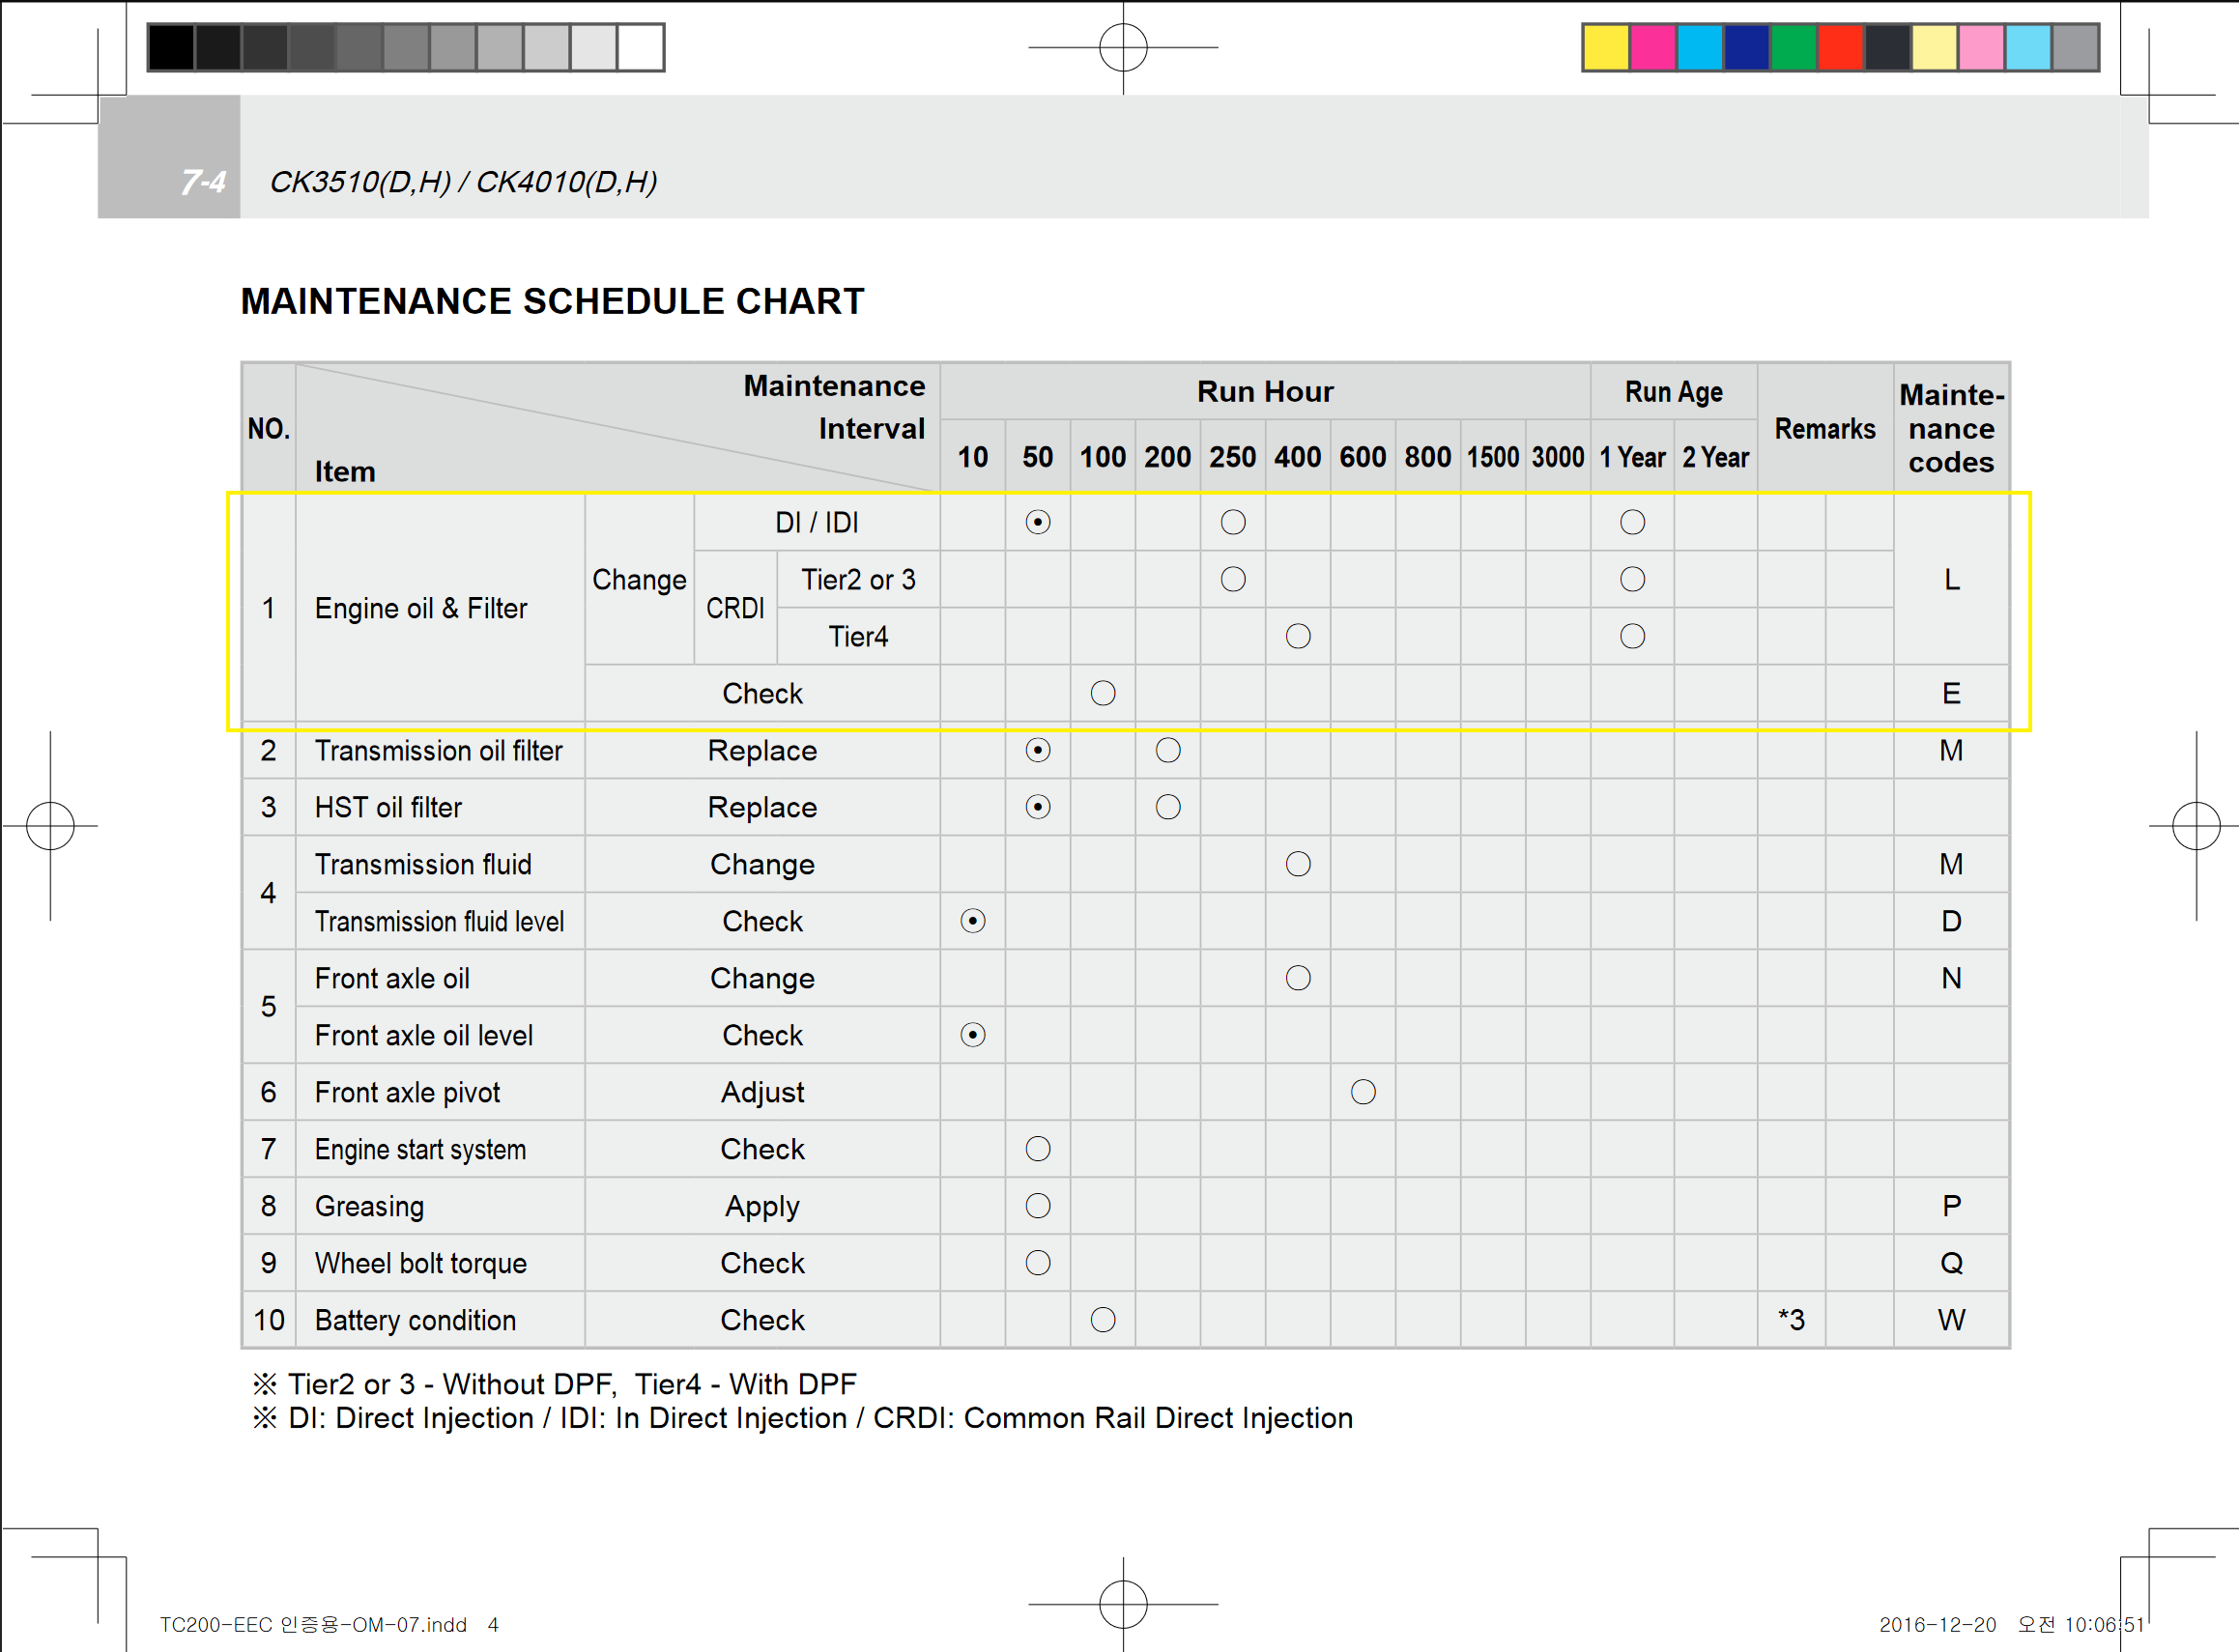Screen dimensions: 2239x1652
Task: Click the Tier4 circle under 400 hours
Action: coord(1298,636)
